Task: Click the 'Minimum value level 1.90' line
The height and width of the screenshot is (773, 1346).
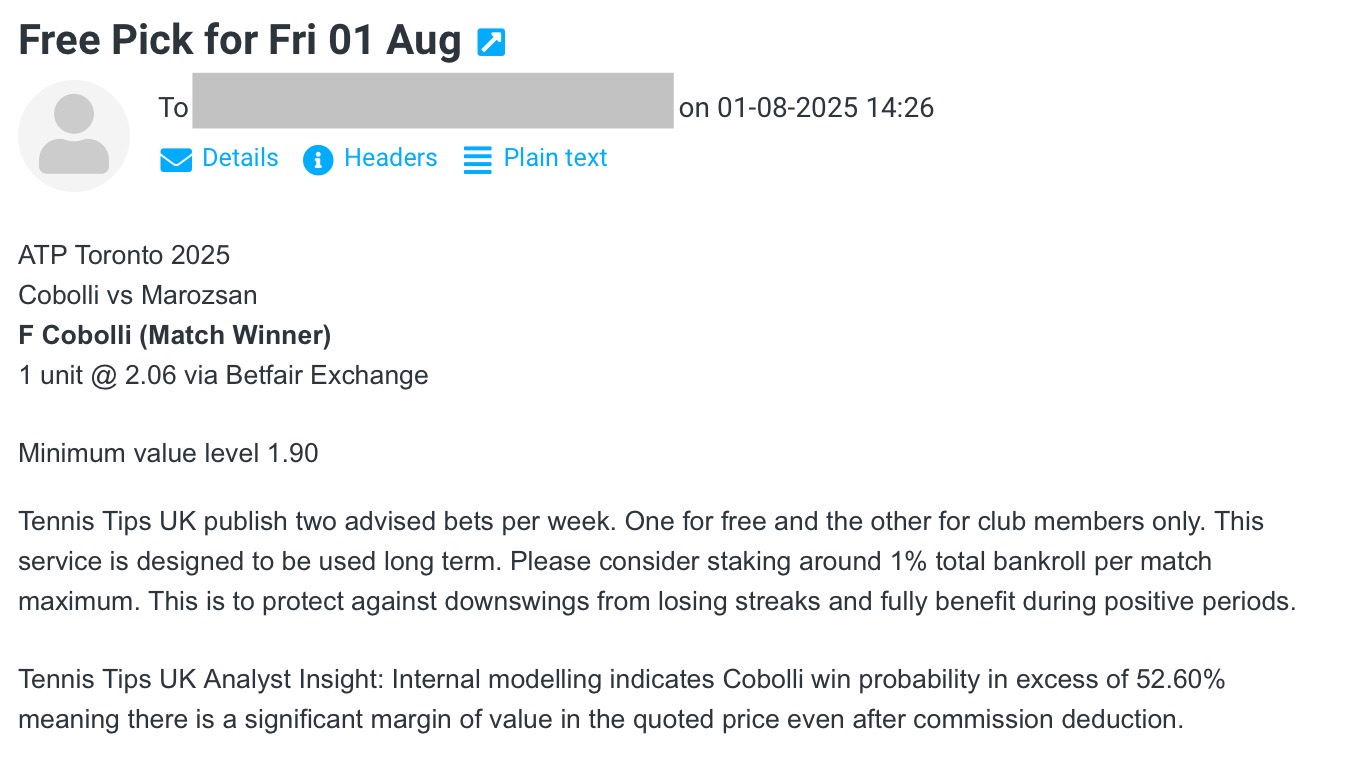Action: pyautogui.click(x=168, y=453)
